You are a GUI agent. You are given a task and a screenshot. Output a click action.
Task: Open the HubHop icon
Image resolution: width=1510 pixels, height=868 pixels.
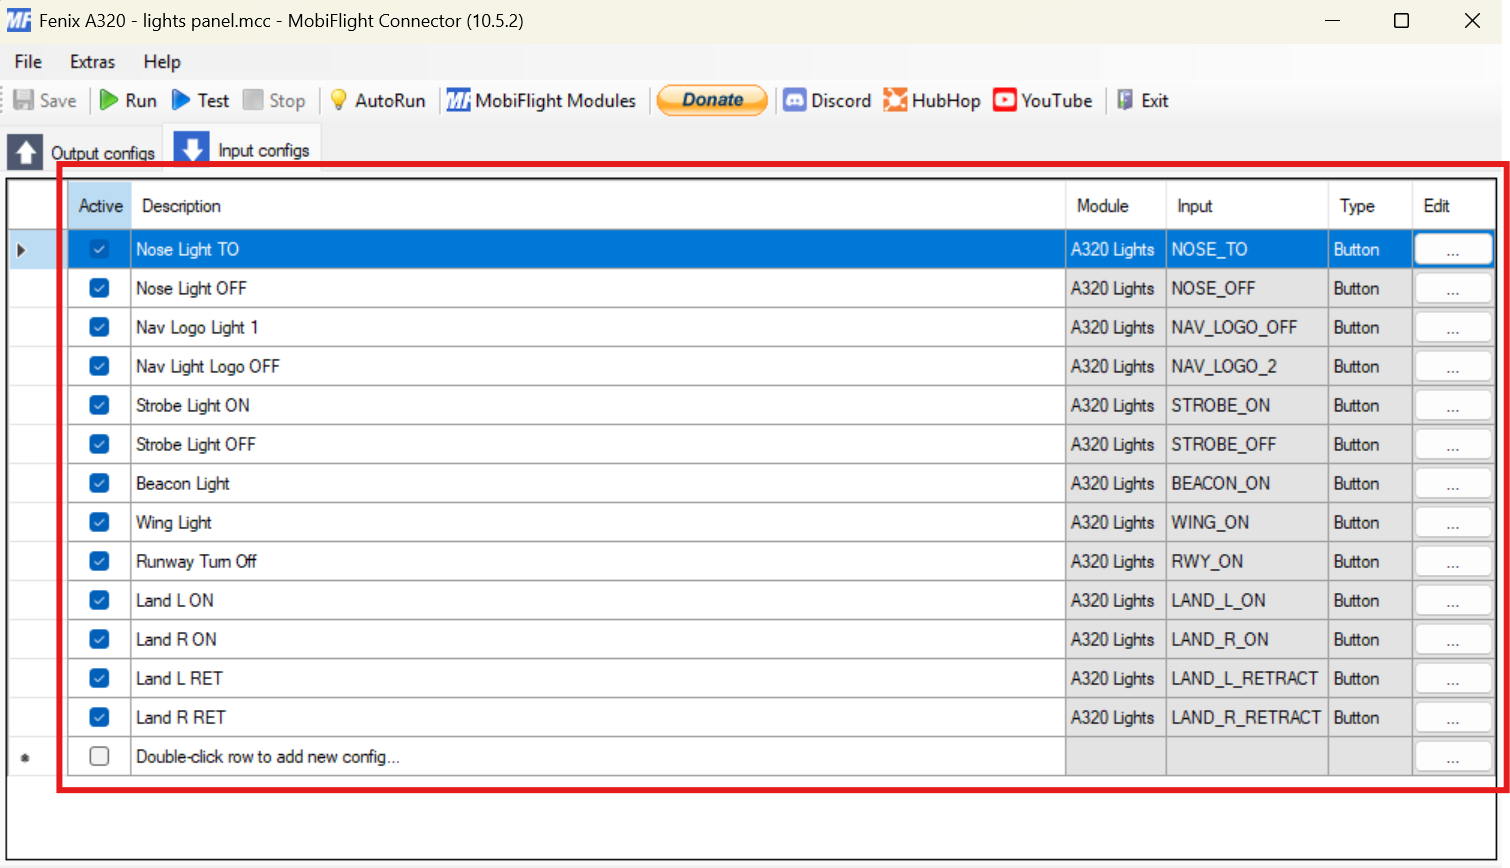pos(895,100)
